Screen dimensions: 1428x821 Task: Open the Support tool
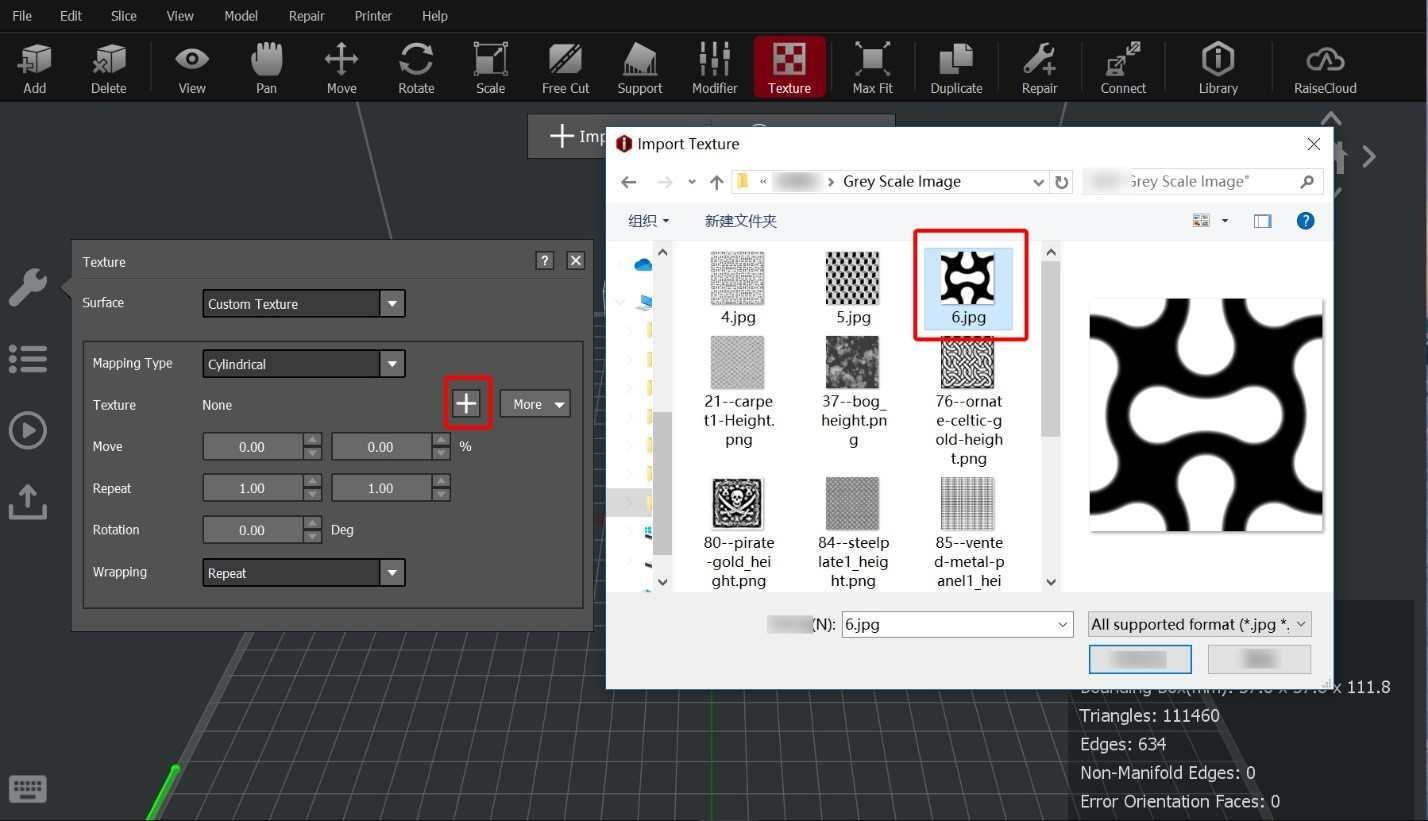pyautogui.click(x=639, y=66)
